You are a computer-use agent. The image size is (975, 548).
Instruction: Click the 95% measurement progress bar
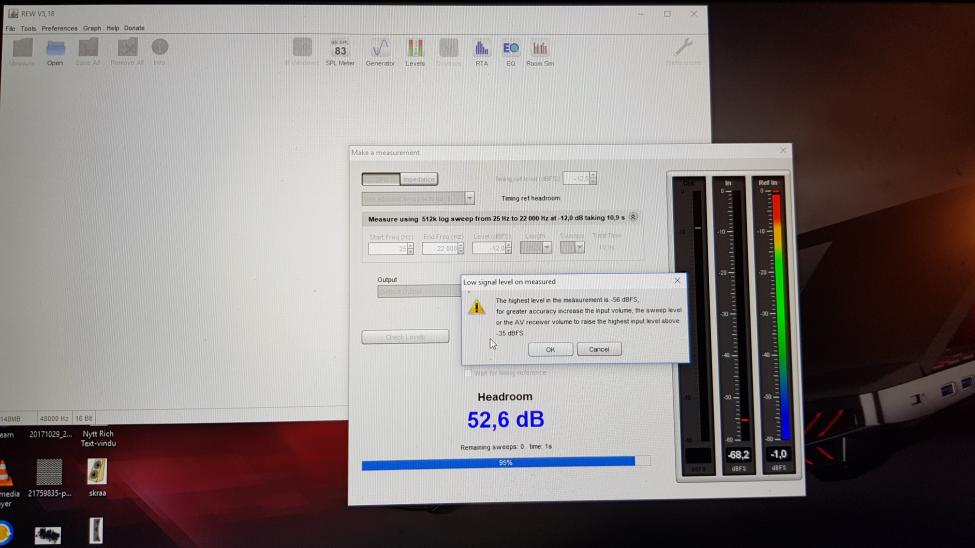click(x=506, y=463)
